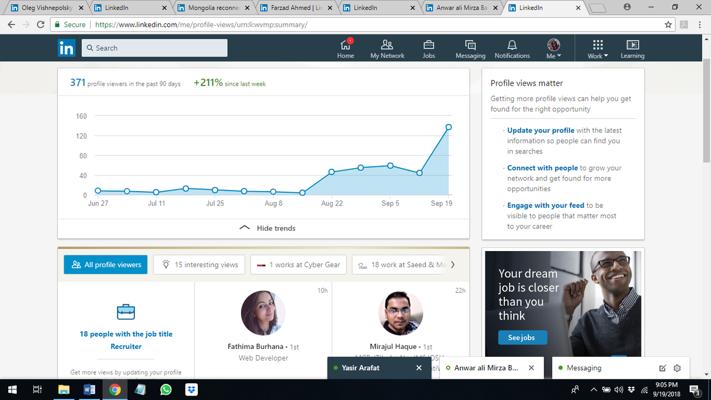View Notifications bell

click(512, 49)
